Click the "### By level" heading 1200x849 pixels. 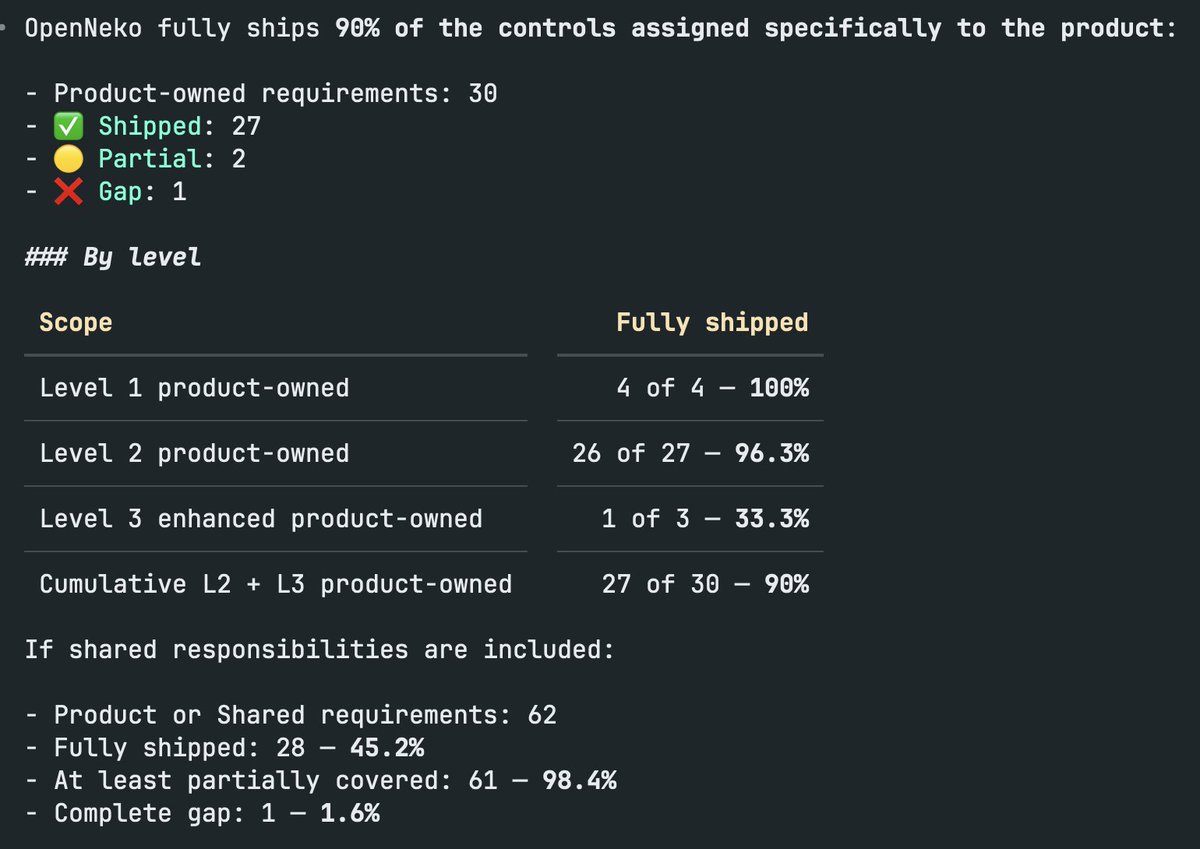pyautogui.click(x=113, y=257)
